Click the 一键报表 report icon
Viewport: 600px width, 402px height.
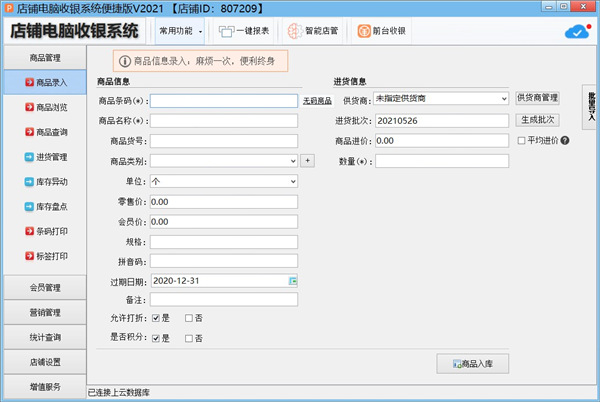tap(226, 31)
